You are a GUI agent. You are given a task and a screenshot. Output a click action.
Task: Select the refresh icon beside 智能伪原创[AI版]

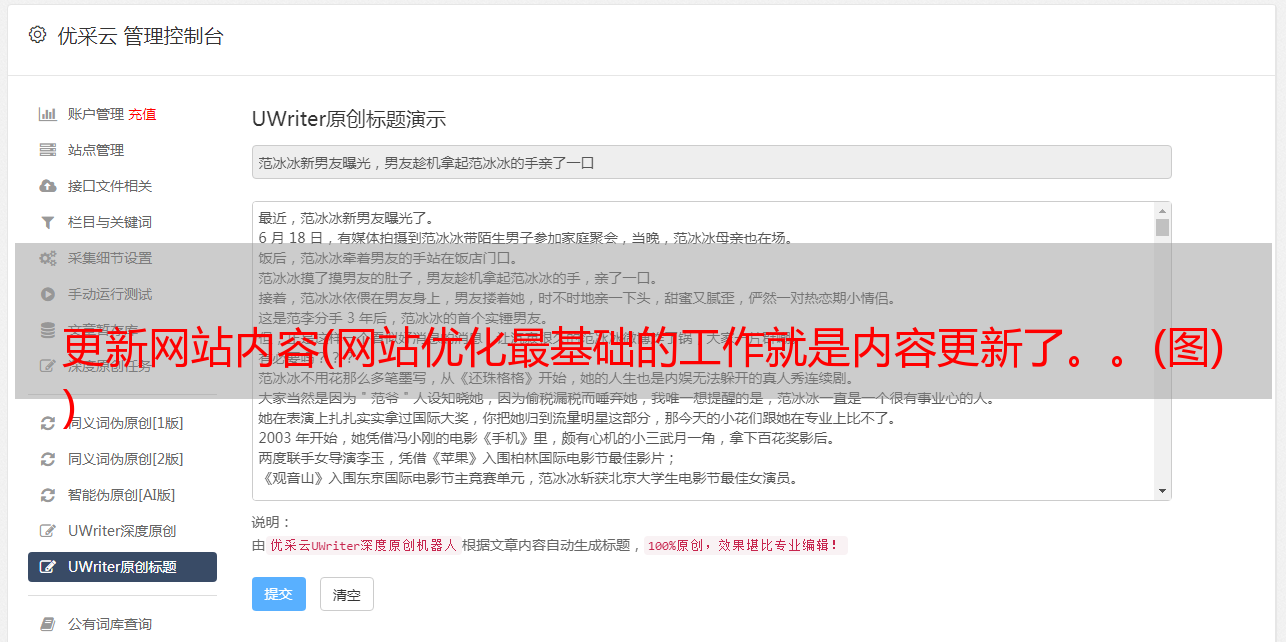coord(47,495)
